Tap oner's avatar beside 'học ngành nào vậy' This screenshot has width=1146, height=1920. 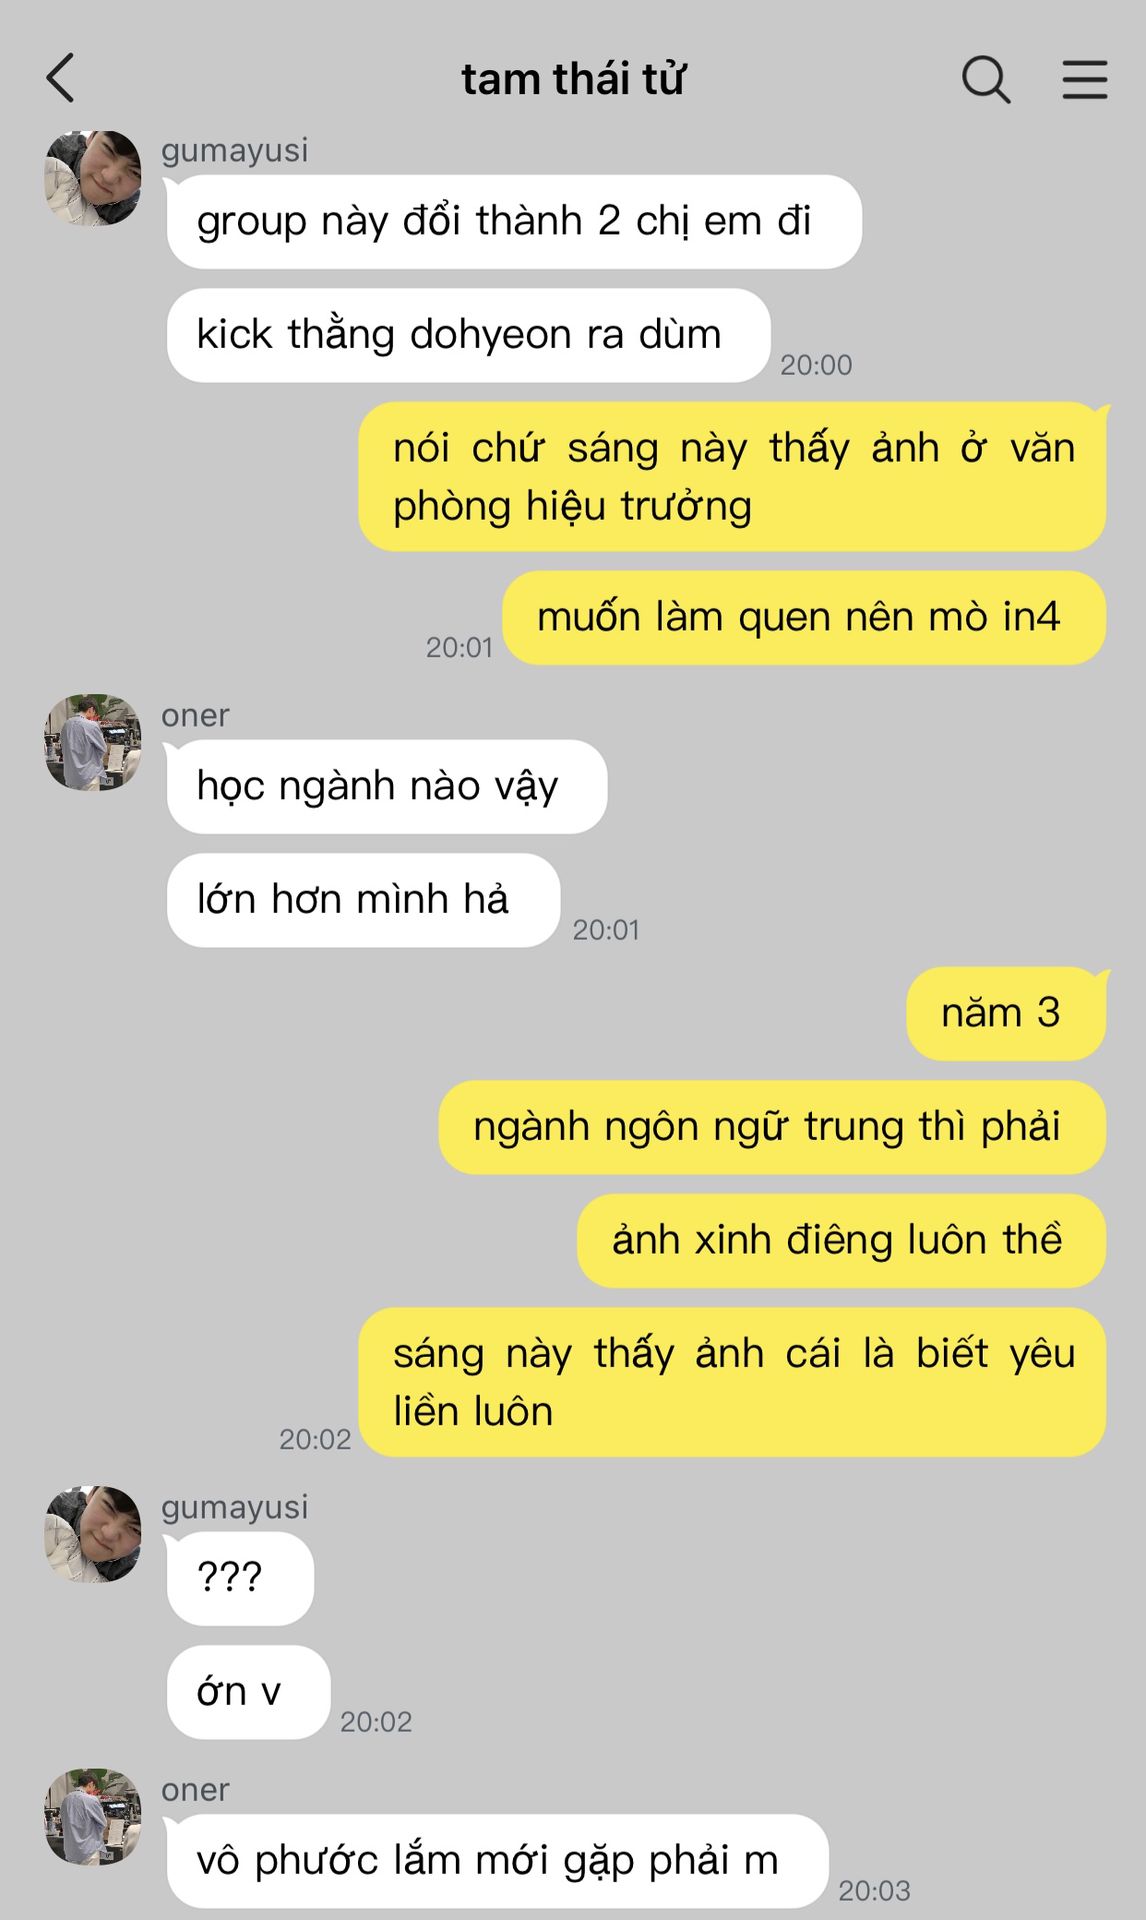point(92,742)
